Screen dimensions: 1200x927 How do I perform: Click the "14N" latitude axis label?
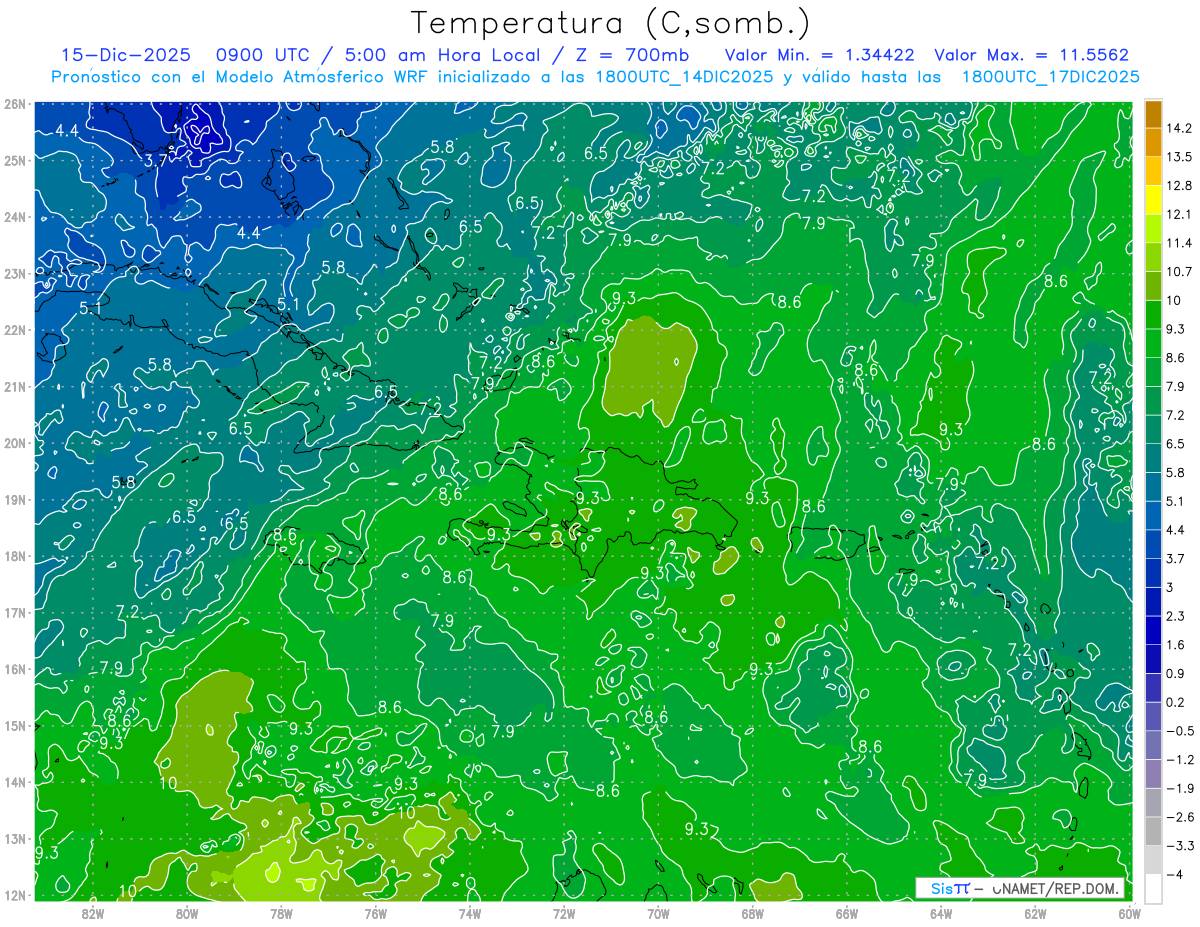click(x=15, y=782)
